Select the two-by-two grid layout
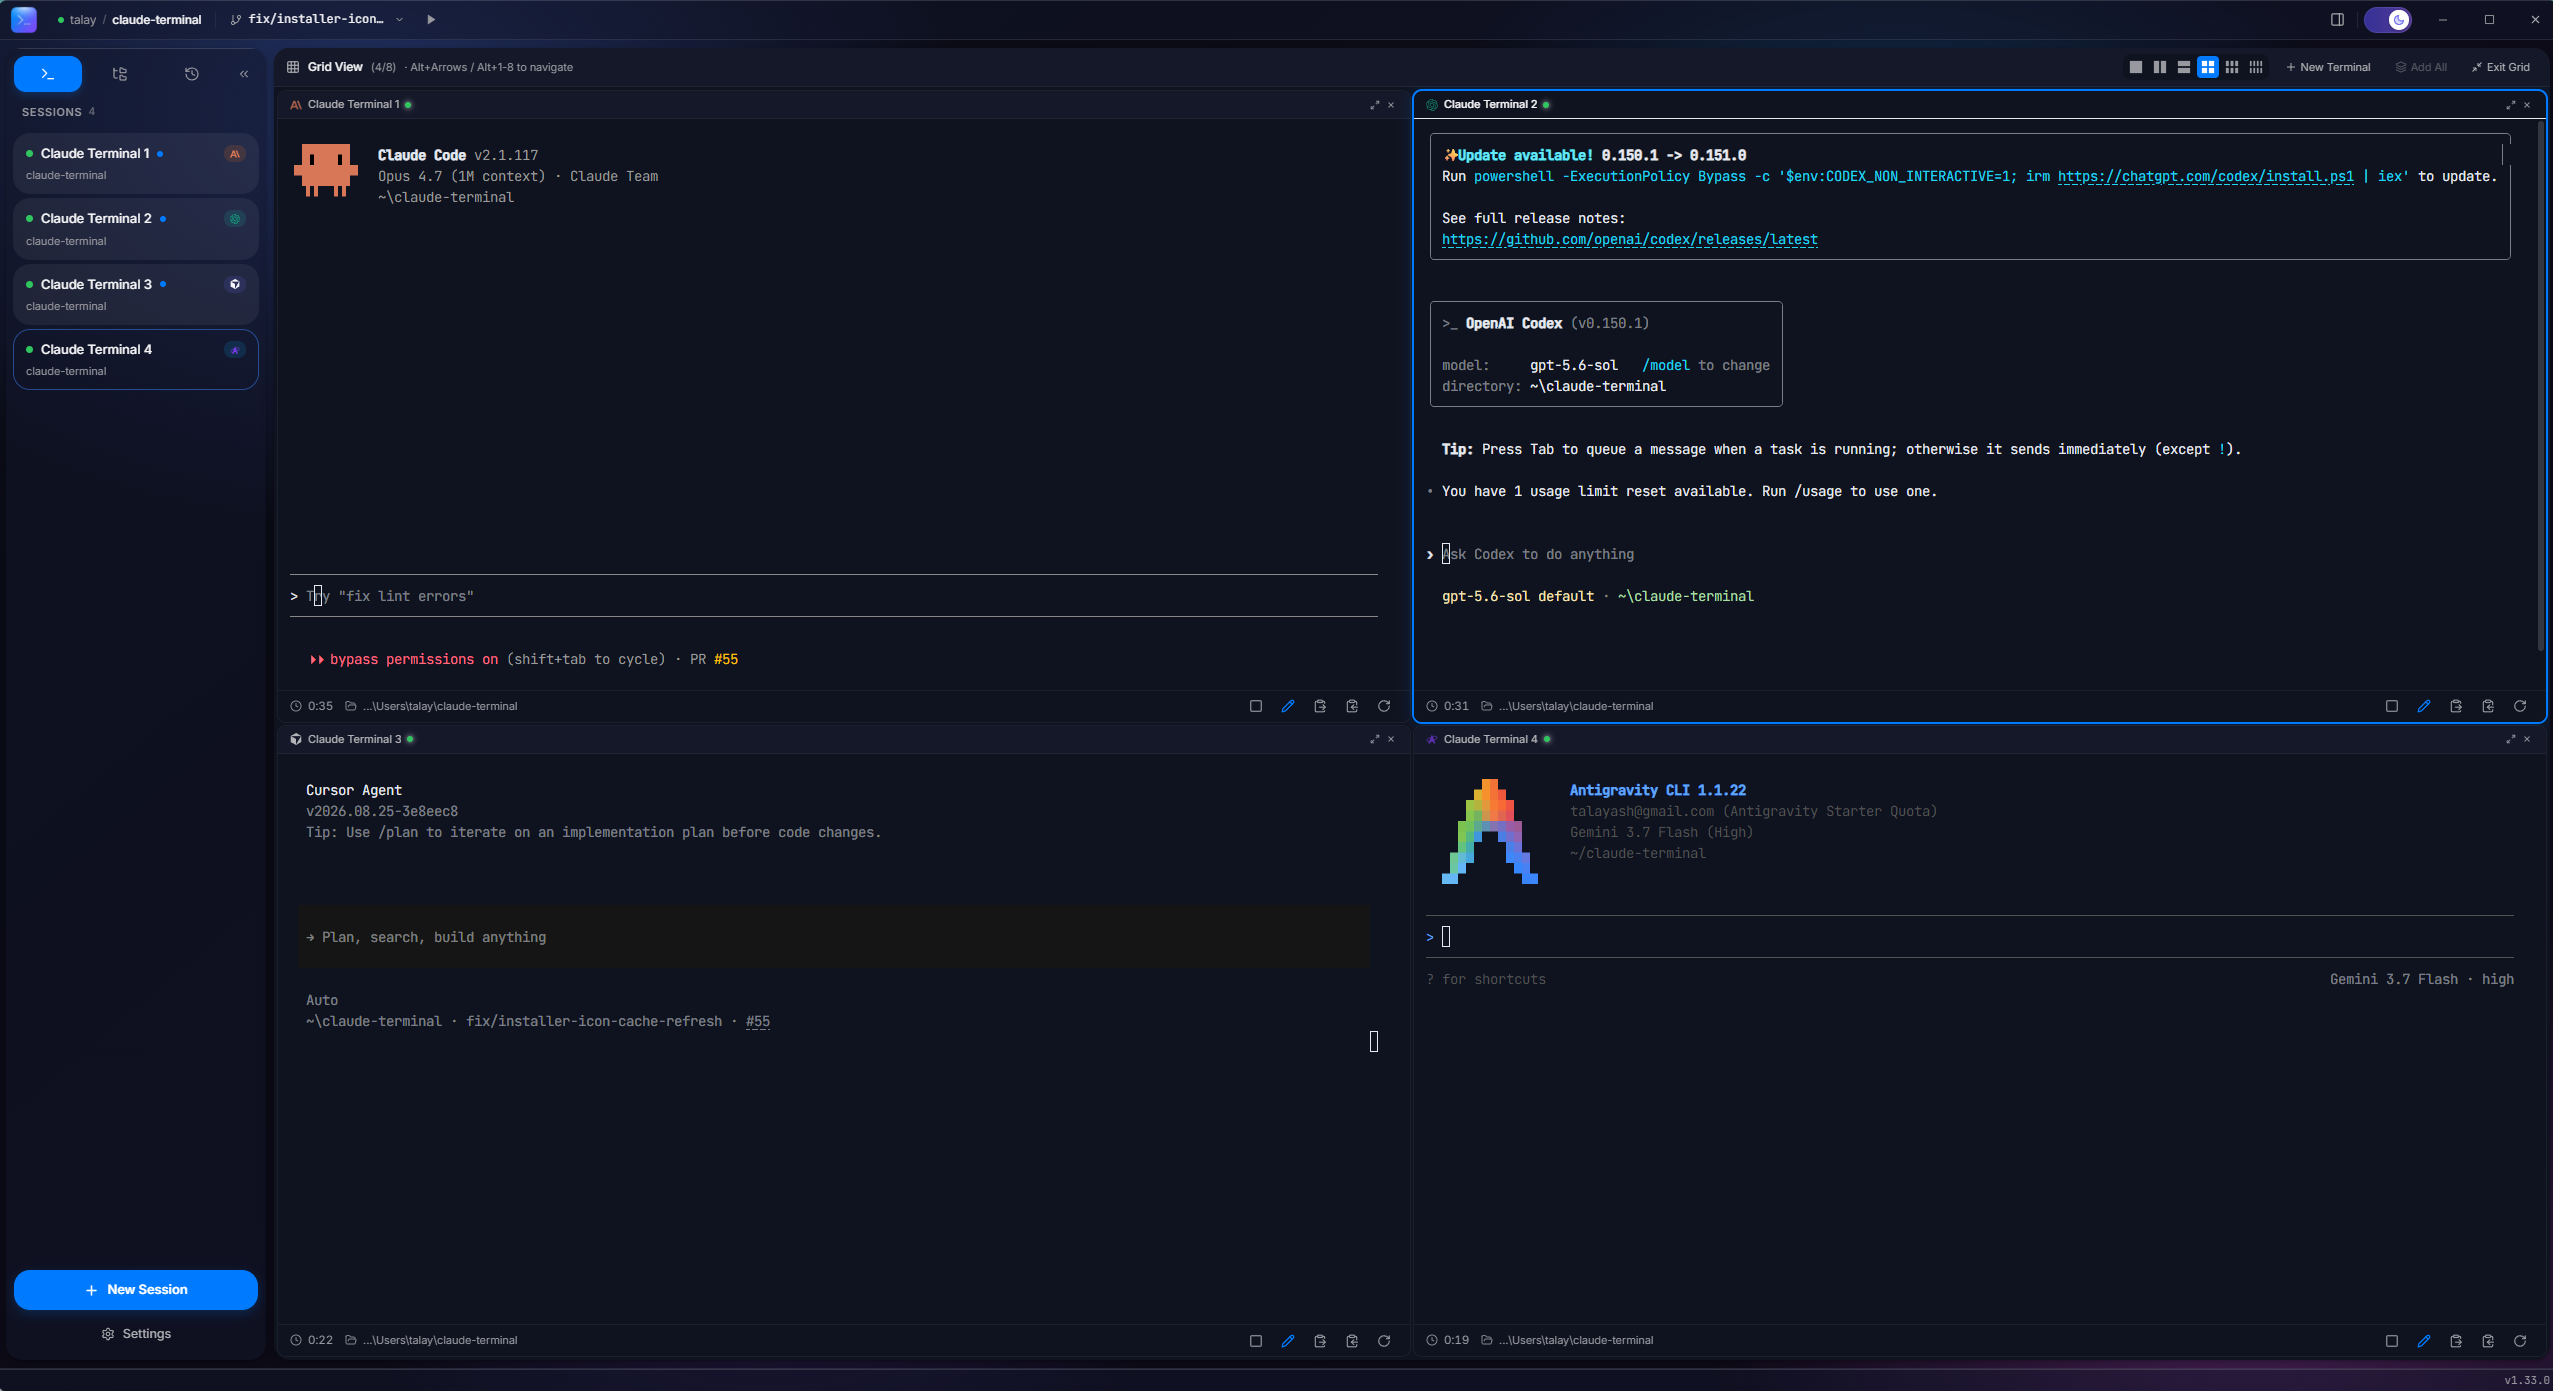The image size is (2553, 1391). coord(2208,67)
